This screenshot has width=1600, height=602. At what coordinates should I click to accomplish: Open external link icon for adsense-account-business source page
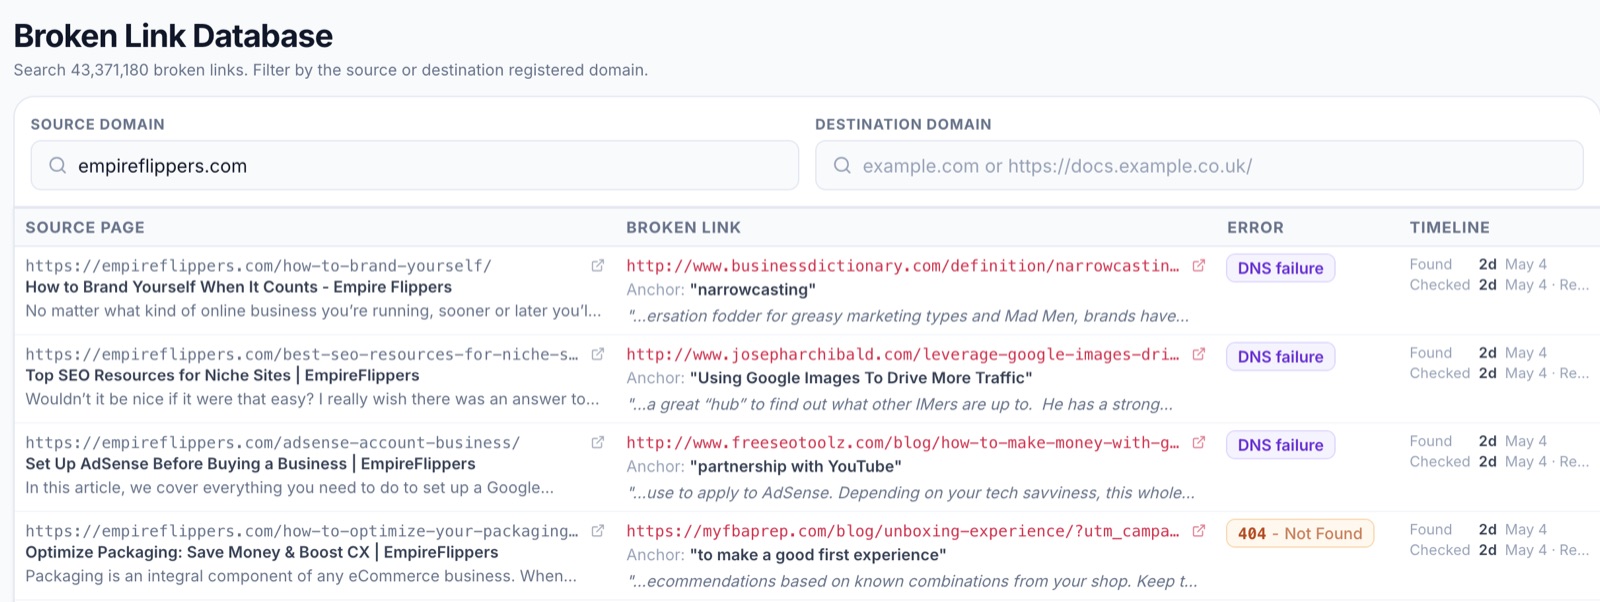(x=597, y=442)
